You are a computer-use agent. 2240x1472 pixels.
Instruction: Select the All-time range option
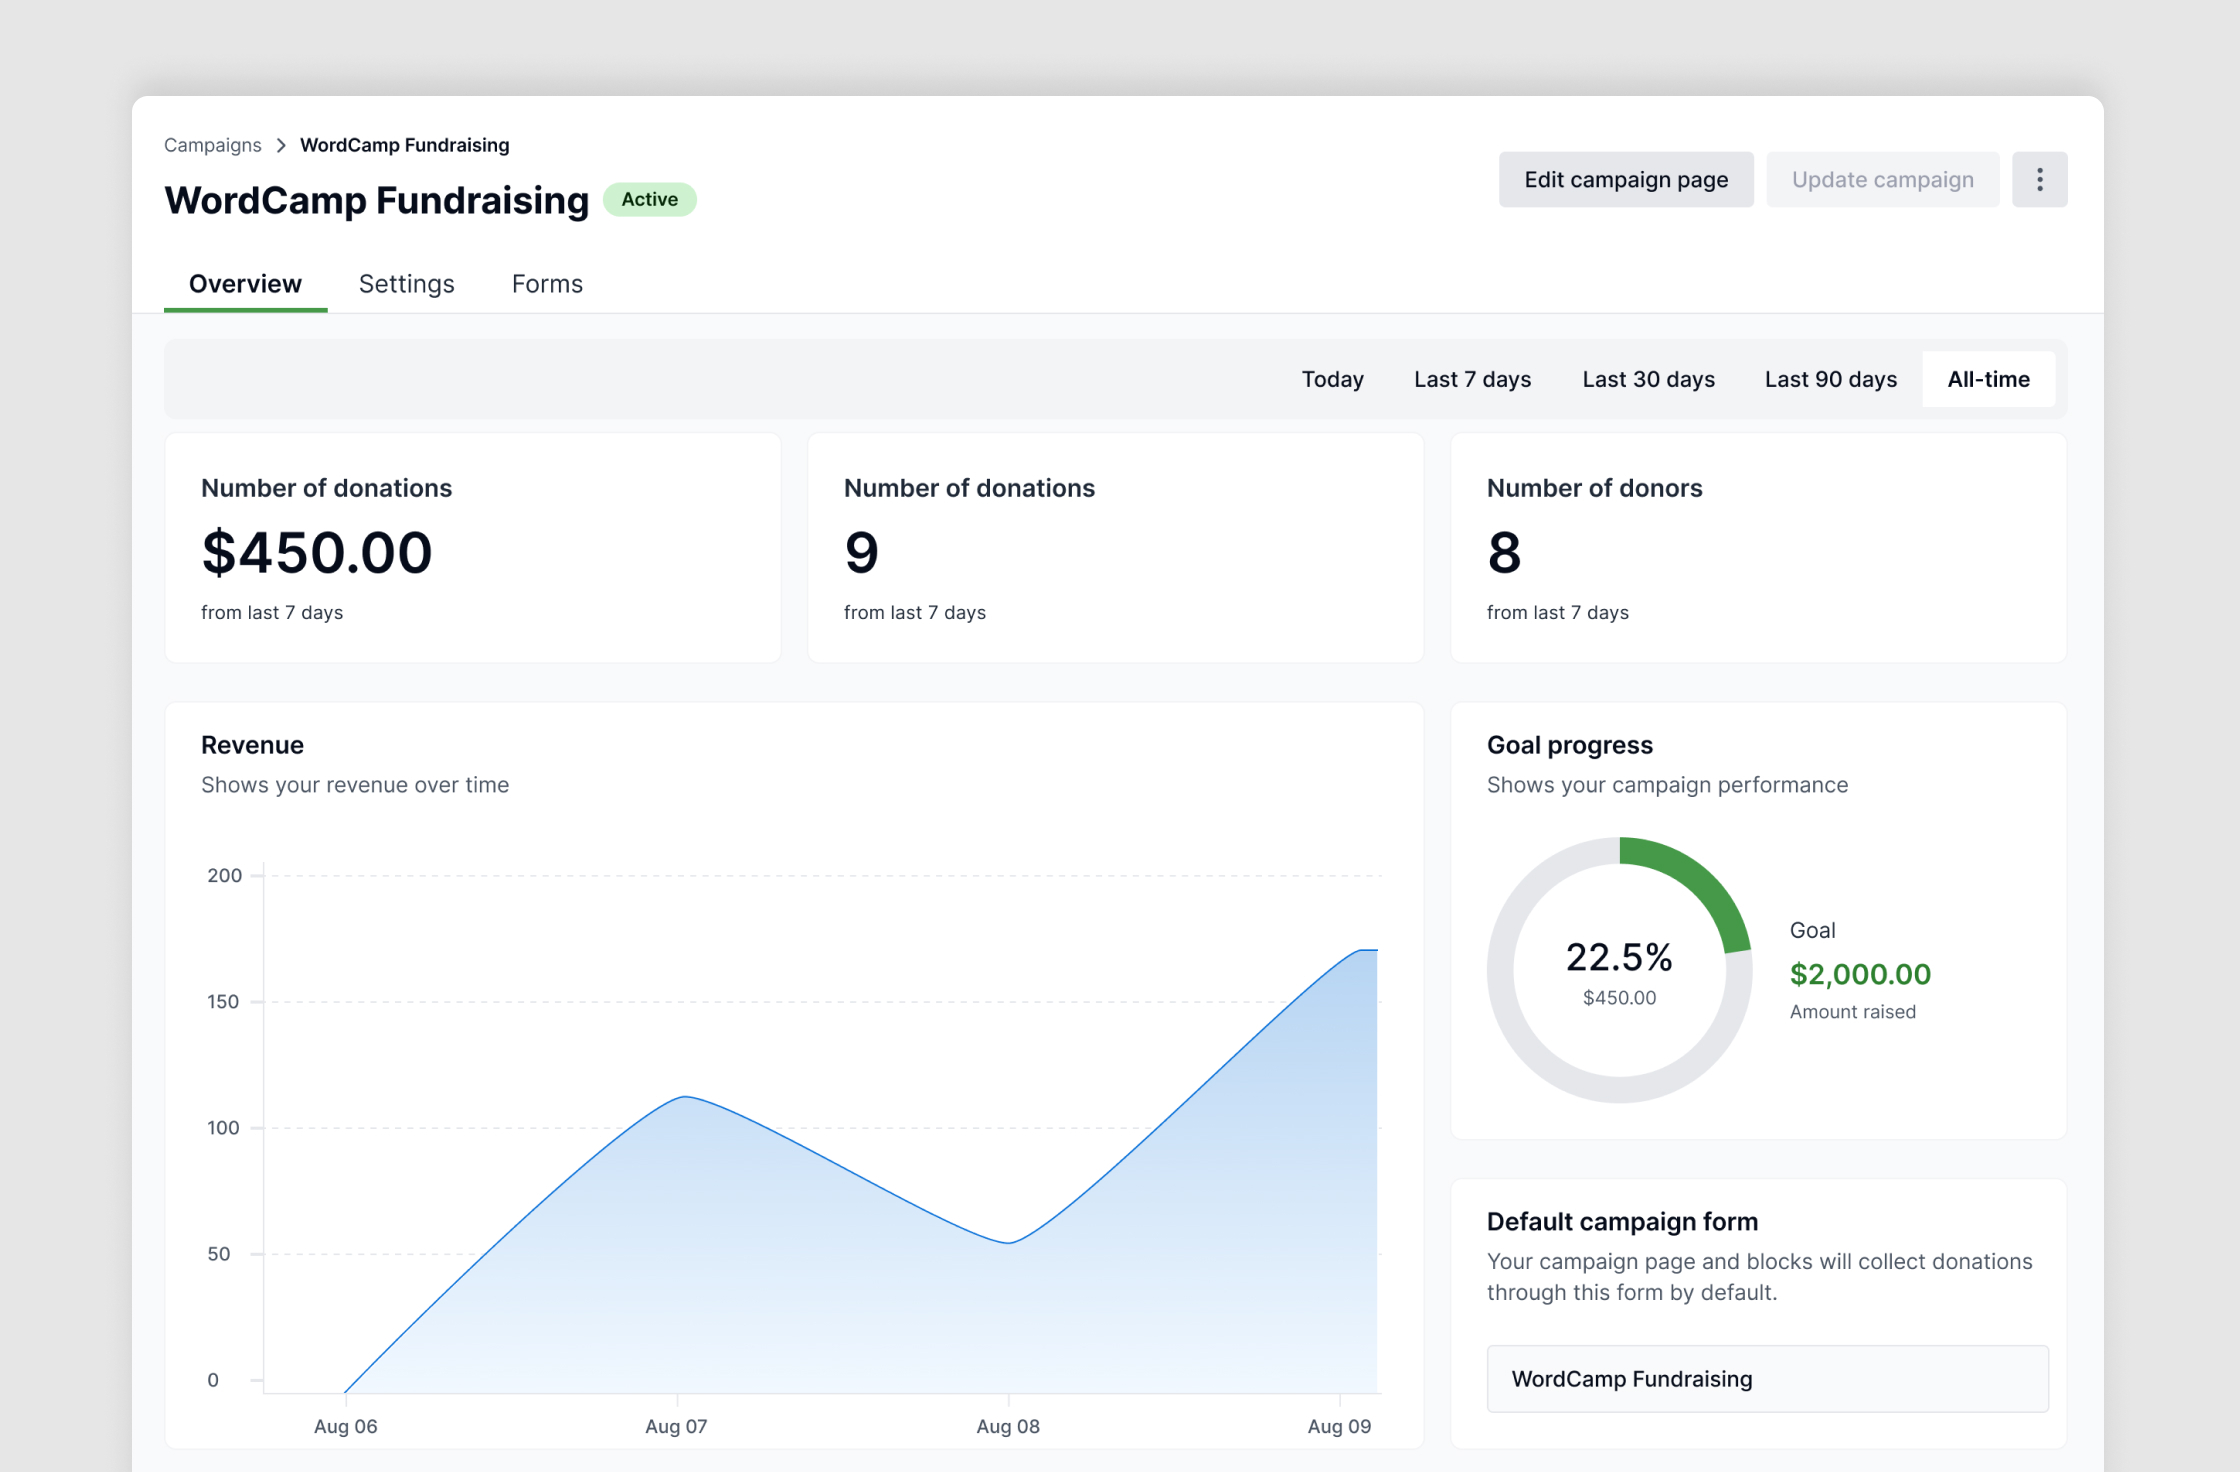coord(1988,379)
